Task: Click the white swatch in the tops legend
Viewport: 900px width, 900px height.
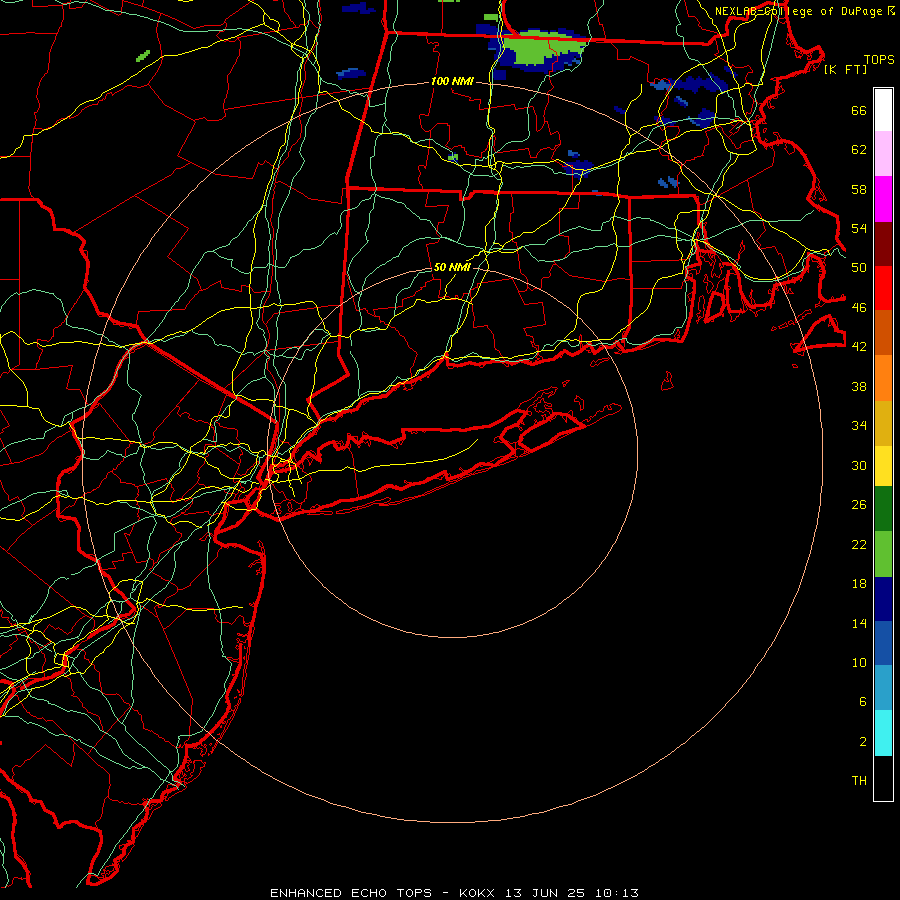Action: coord(883,110)
